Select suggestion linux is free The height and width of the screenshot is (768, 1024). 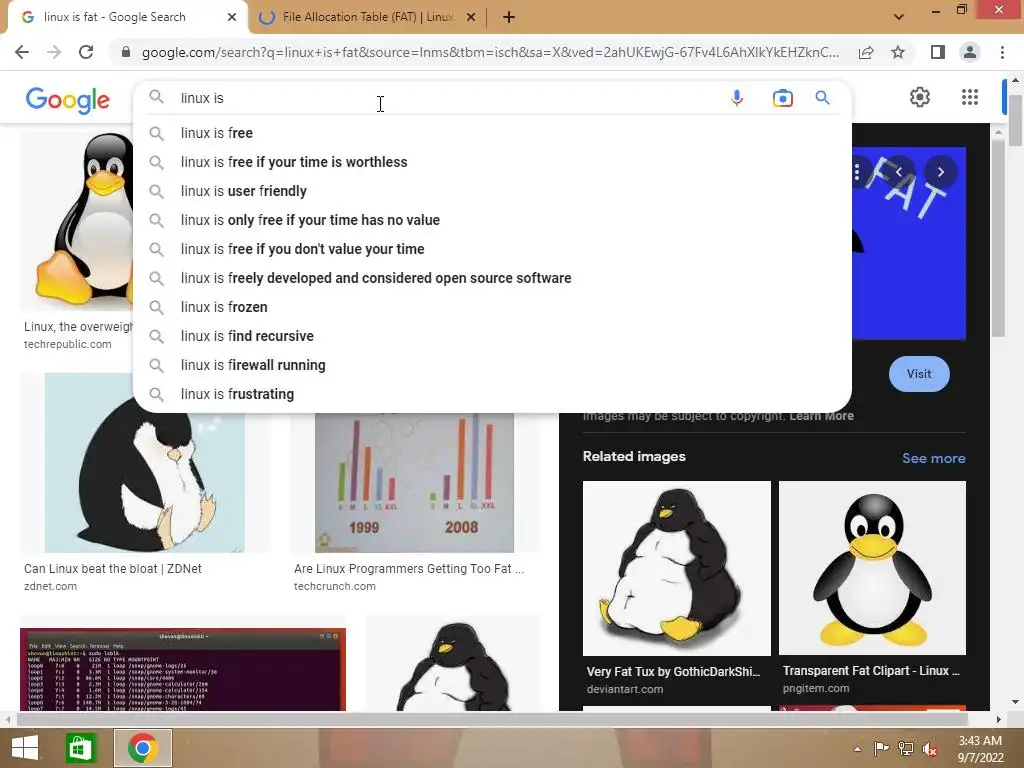[492, 133]
